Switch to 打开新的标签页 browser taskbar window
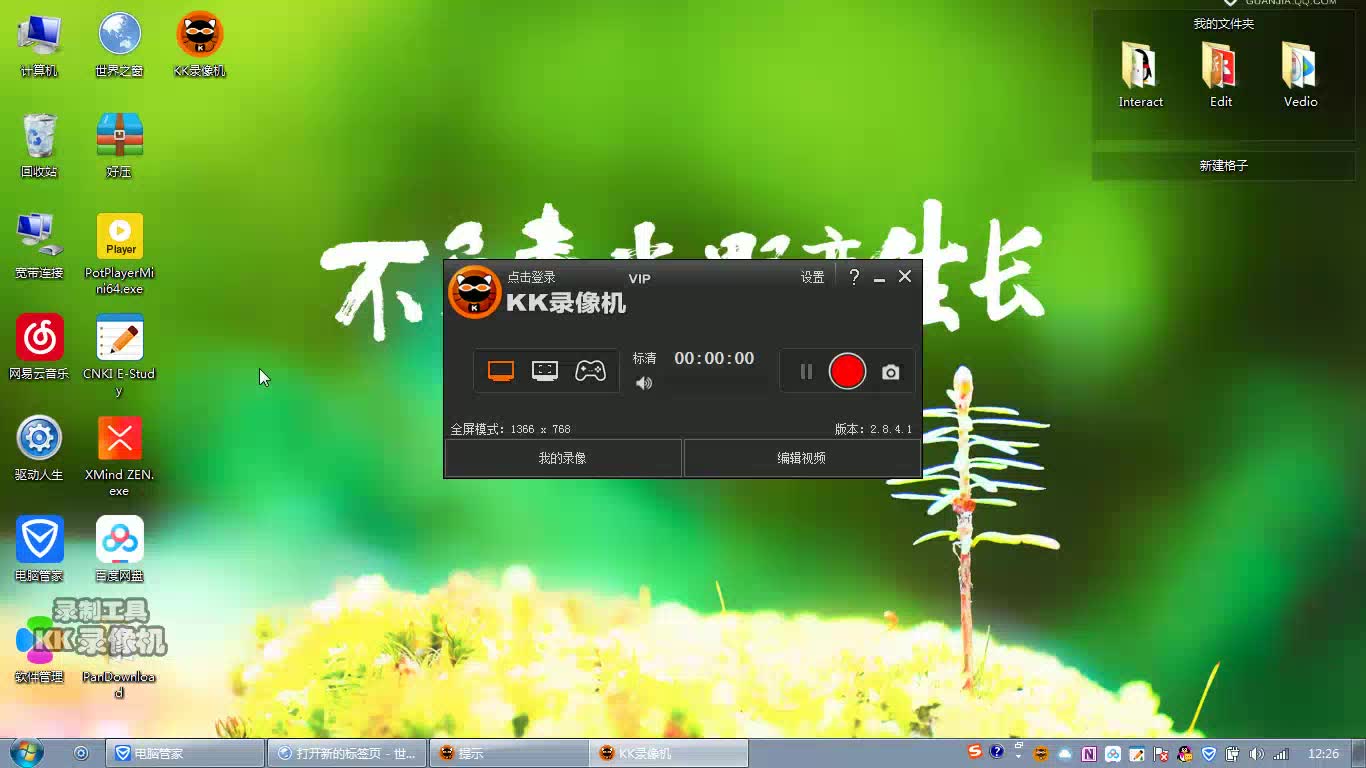The height and width of the screenshot is (768, 1366). pos(347,753)
